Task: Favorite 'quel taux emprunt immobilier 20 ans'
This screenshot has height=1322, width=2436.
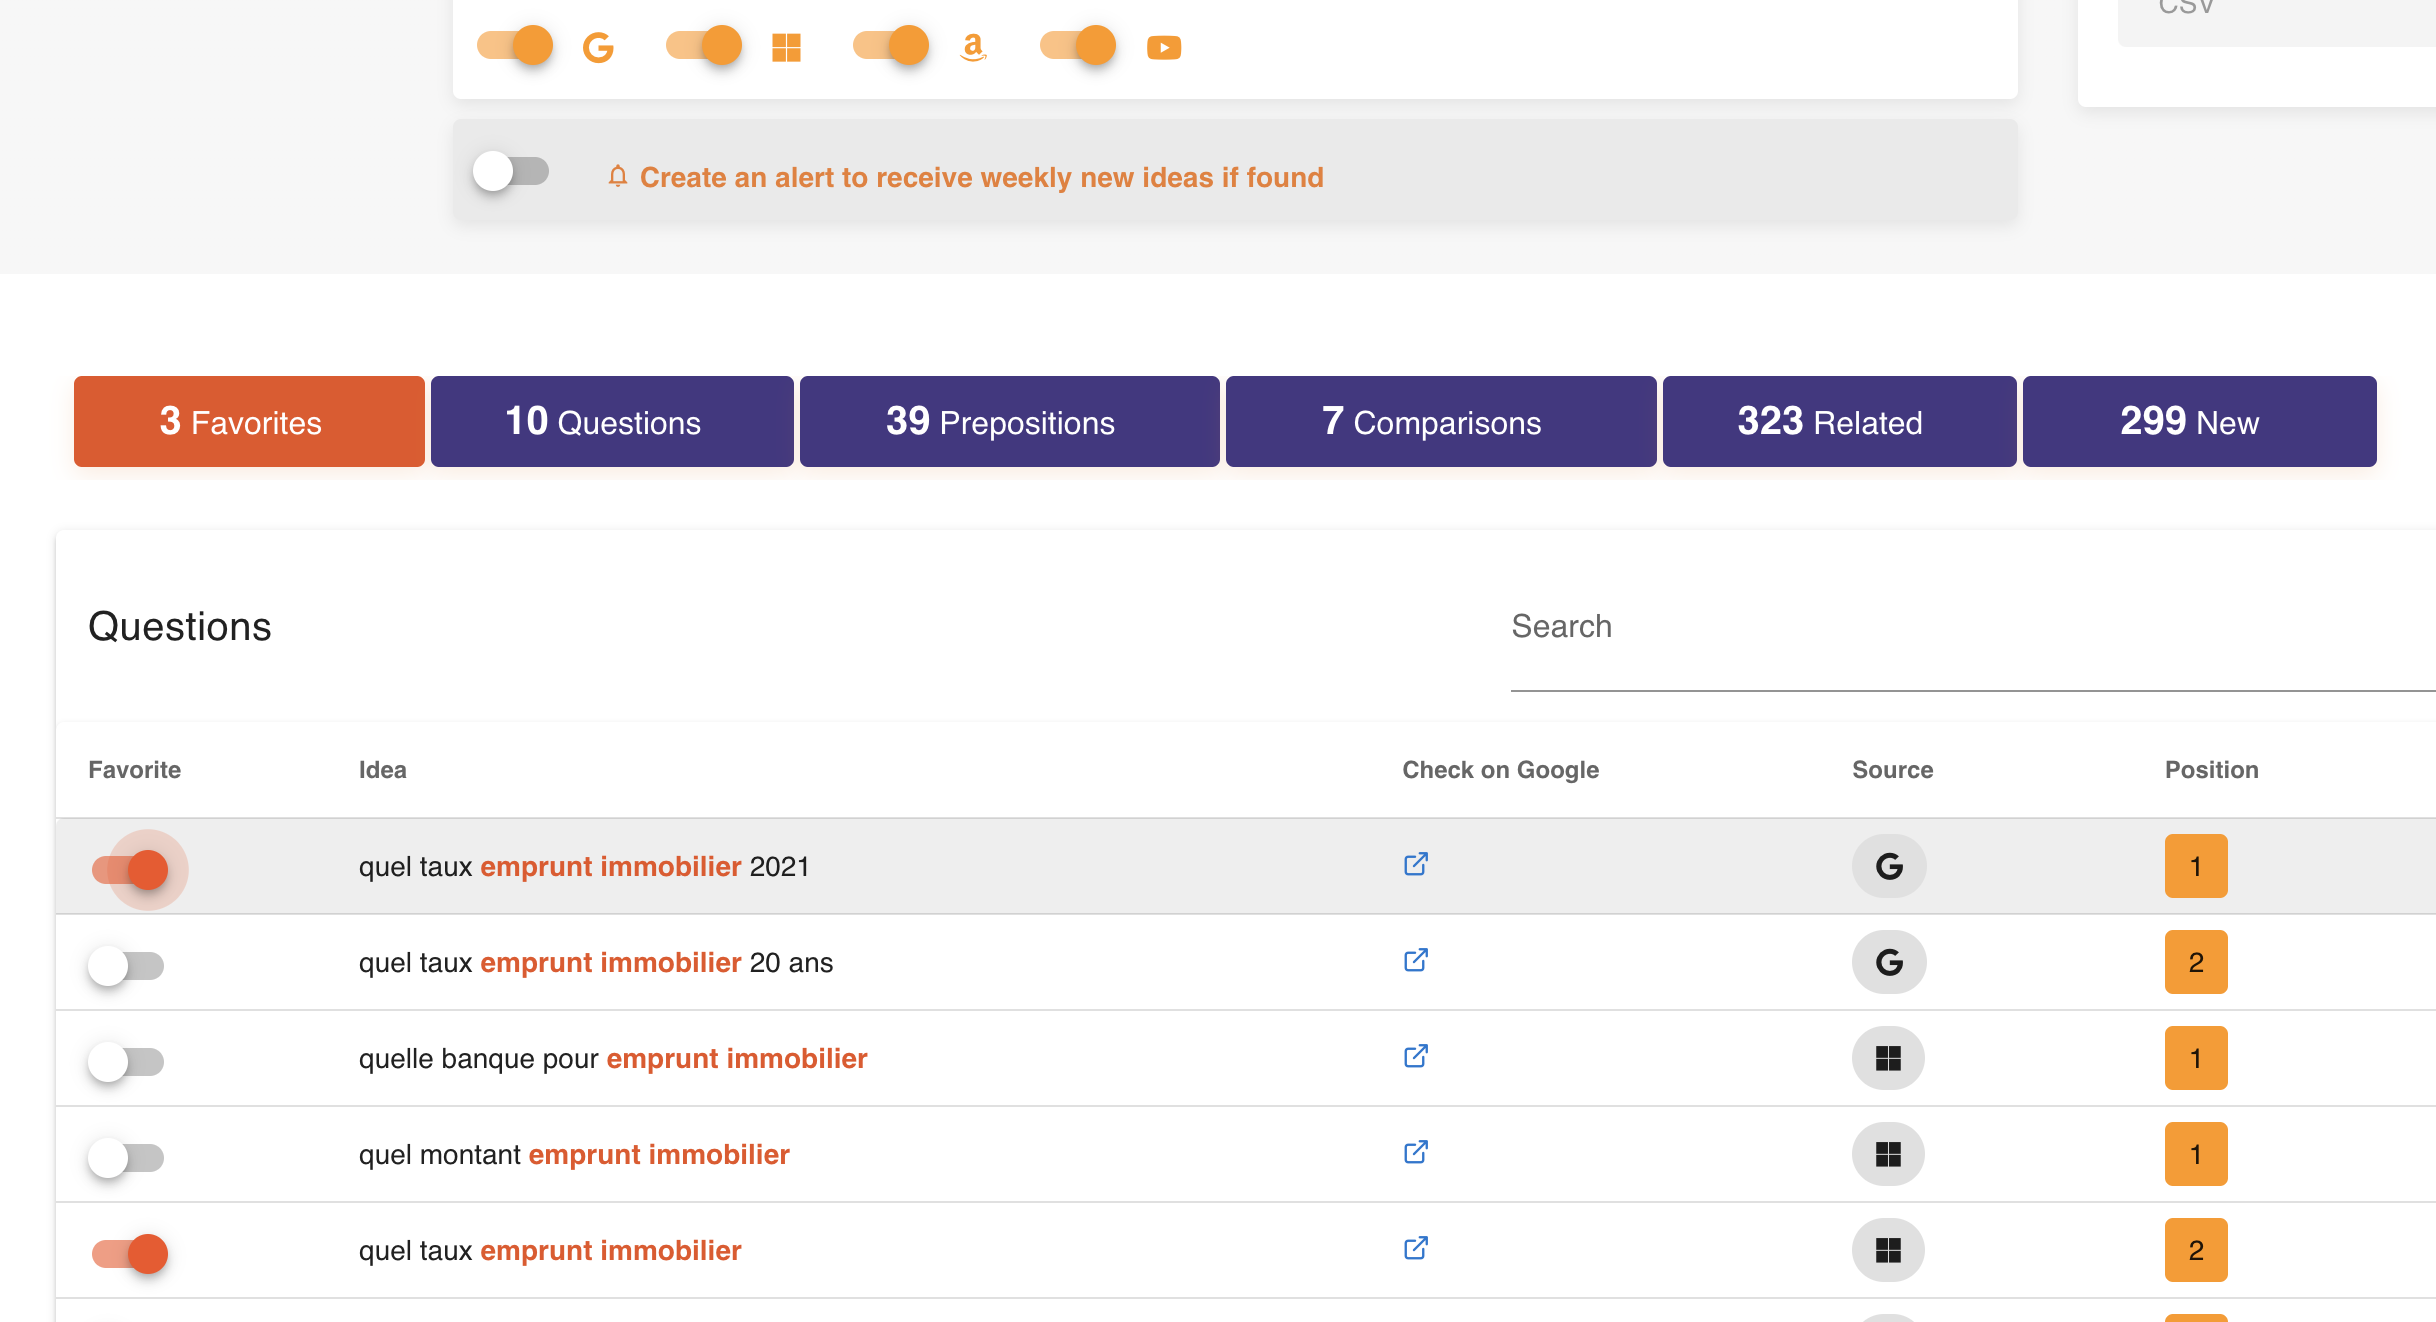Action: click(x=126, y=965)
